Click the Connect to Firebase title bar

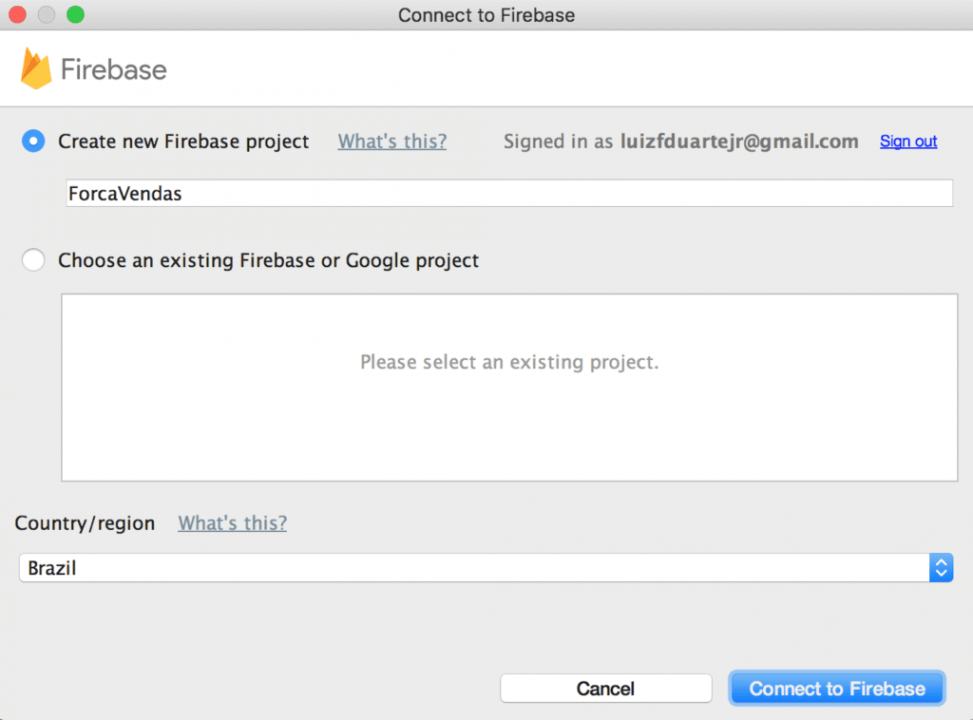point(486,15)
